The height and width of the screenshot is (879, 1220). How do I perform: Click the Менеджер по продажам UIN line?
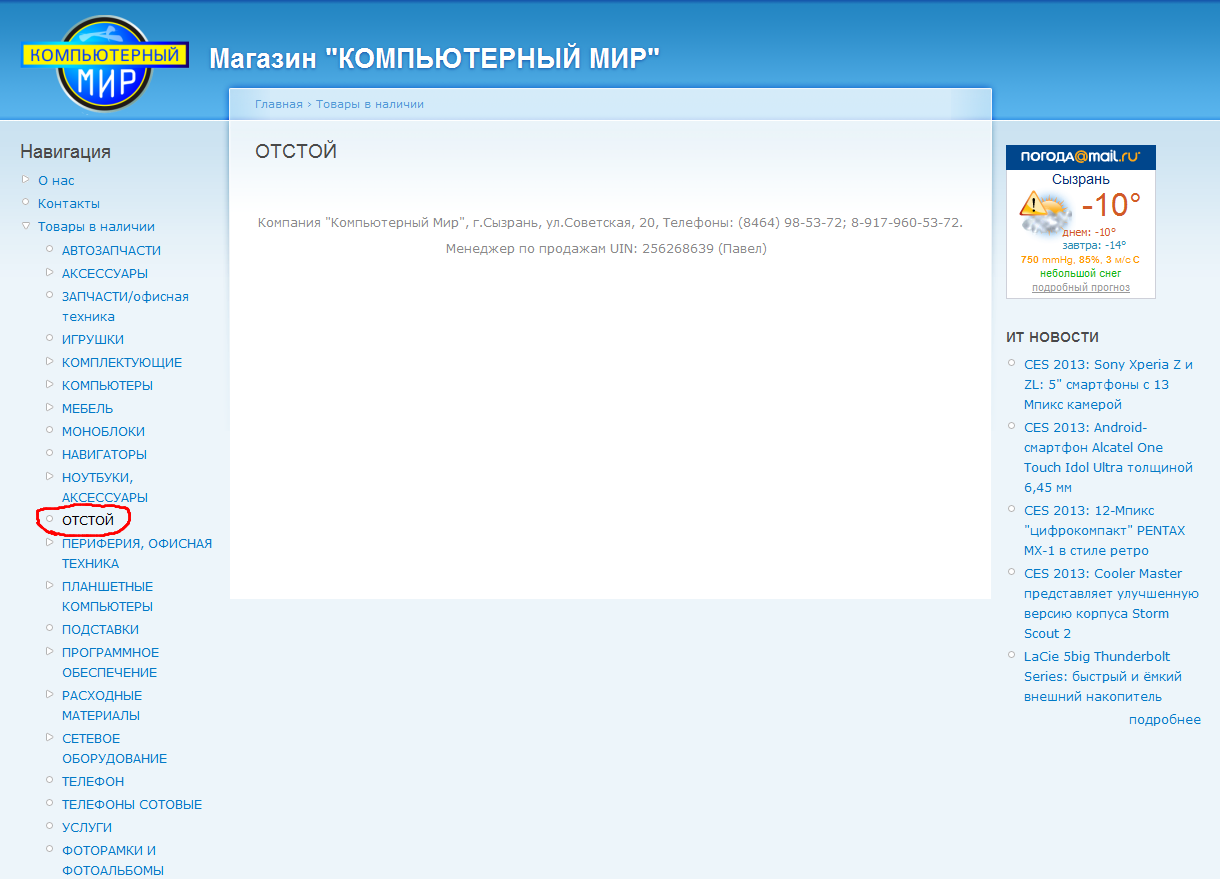point(606,249)
